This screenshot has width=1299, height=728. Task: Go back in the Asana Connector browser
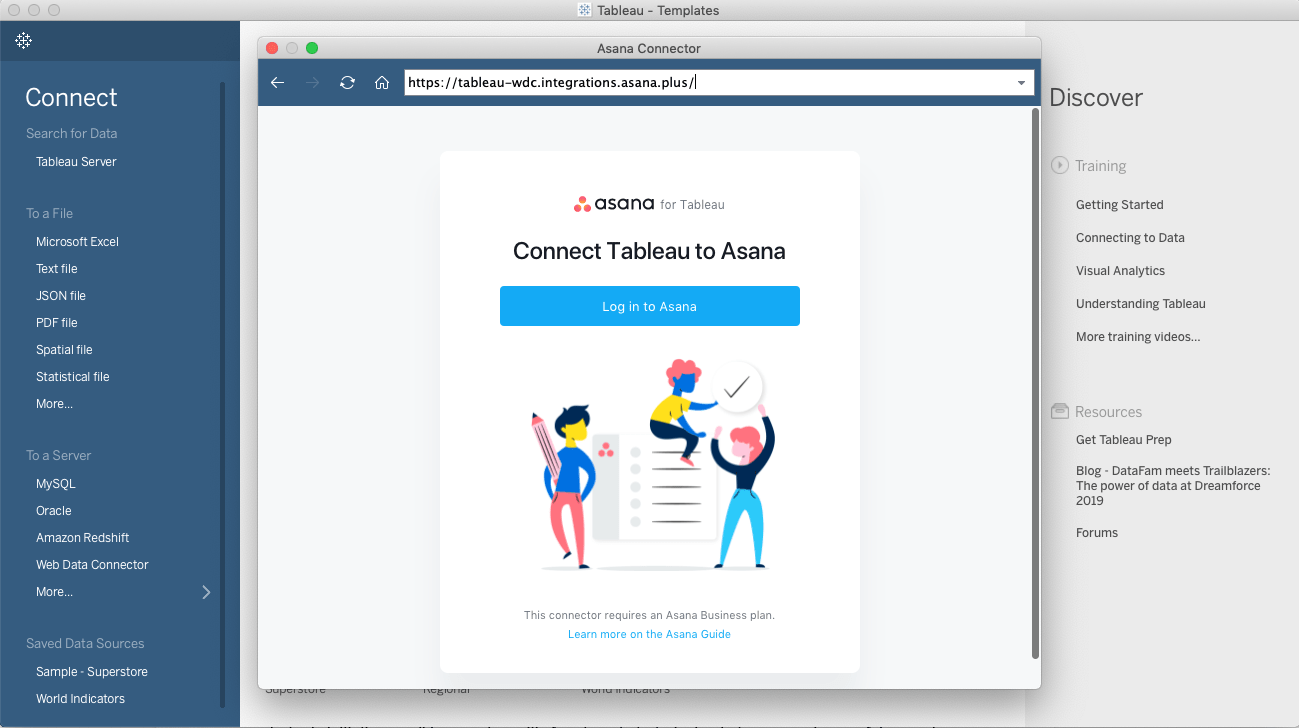click(278, 83)
